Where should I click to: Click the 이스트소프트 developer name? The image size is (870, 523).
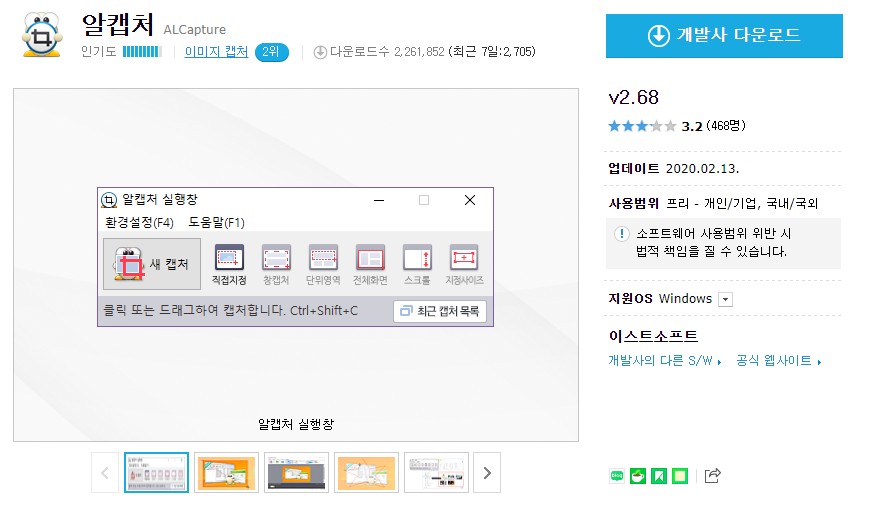pos(653,336)
